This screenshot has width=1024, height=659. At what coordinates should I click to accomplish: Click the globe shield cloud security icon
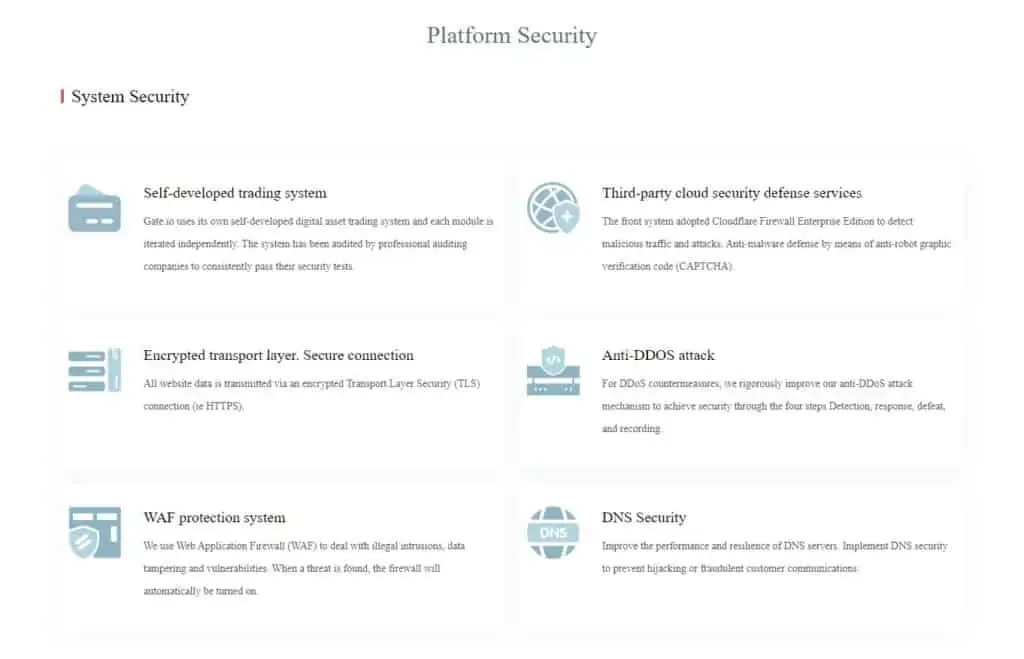pyautogui.click(x=554, y=208)
